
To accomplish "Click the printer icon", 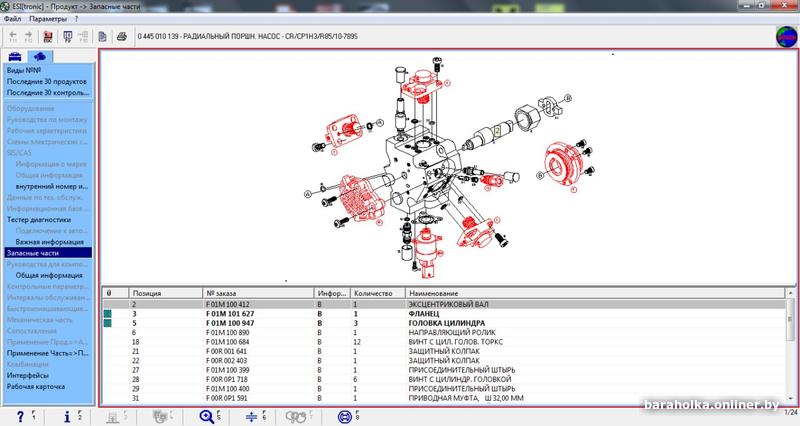I will pos(121,36).
